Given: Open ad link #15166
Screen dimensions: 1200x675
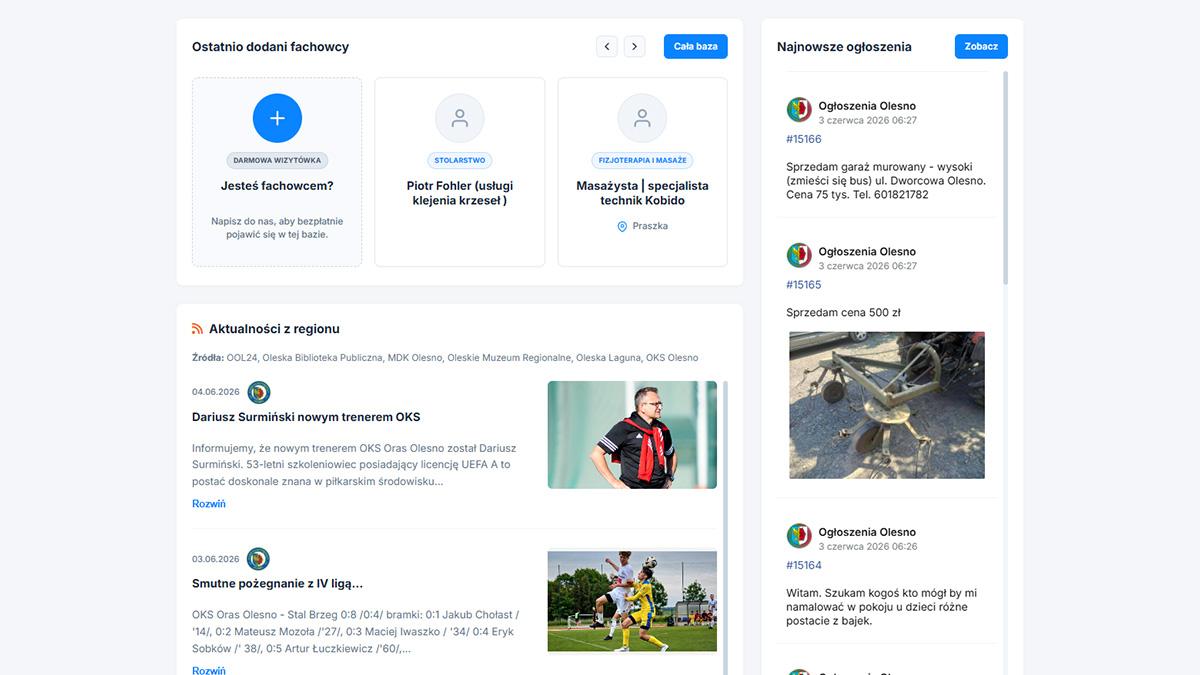Looking at the screenshot, I should click(804, 139).
